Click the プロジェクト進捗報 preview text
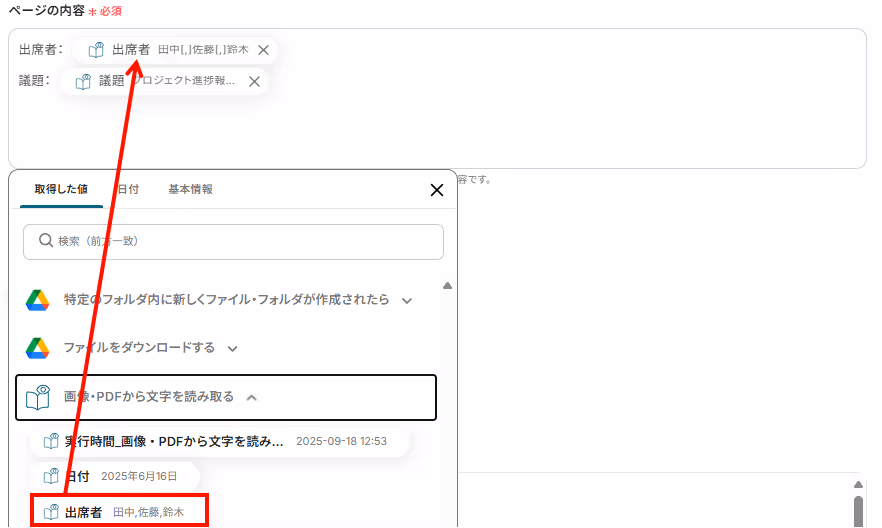 tap(183, 81)
